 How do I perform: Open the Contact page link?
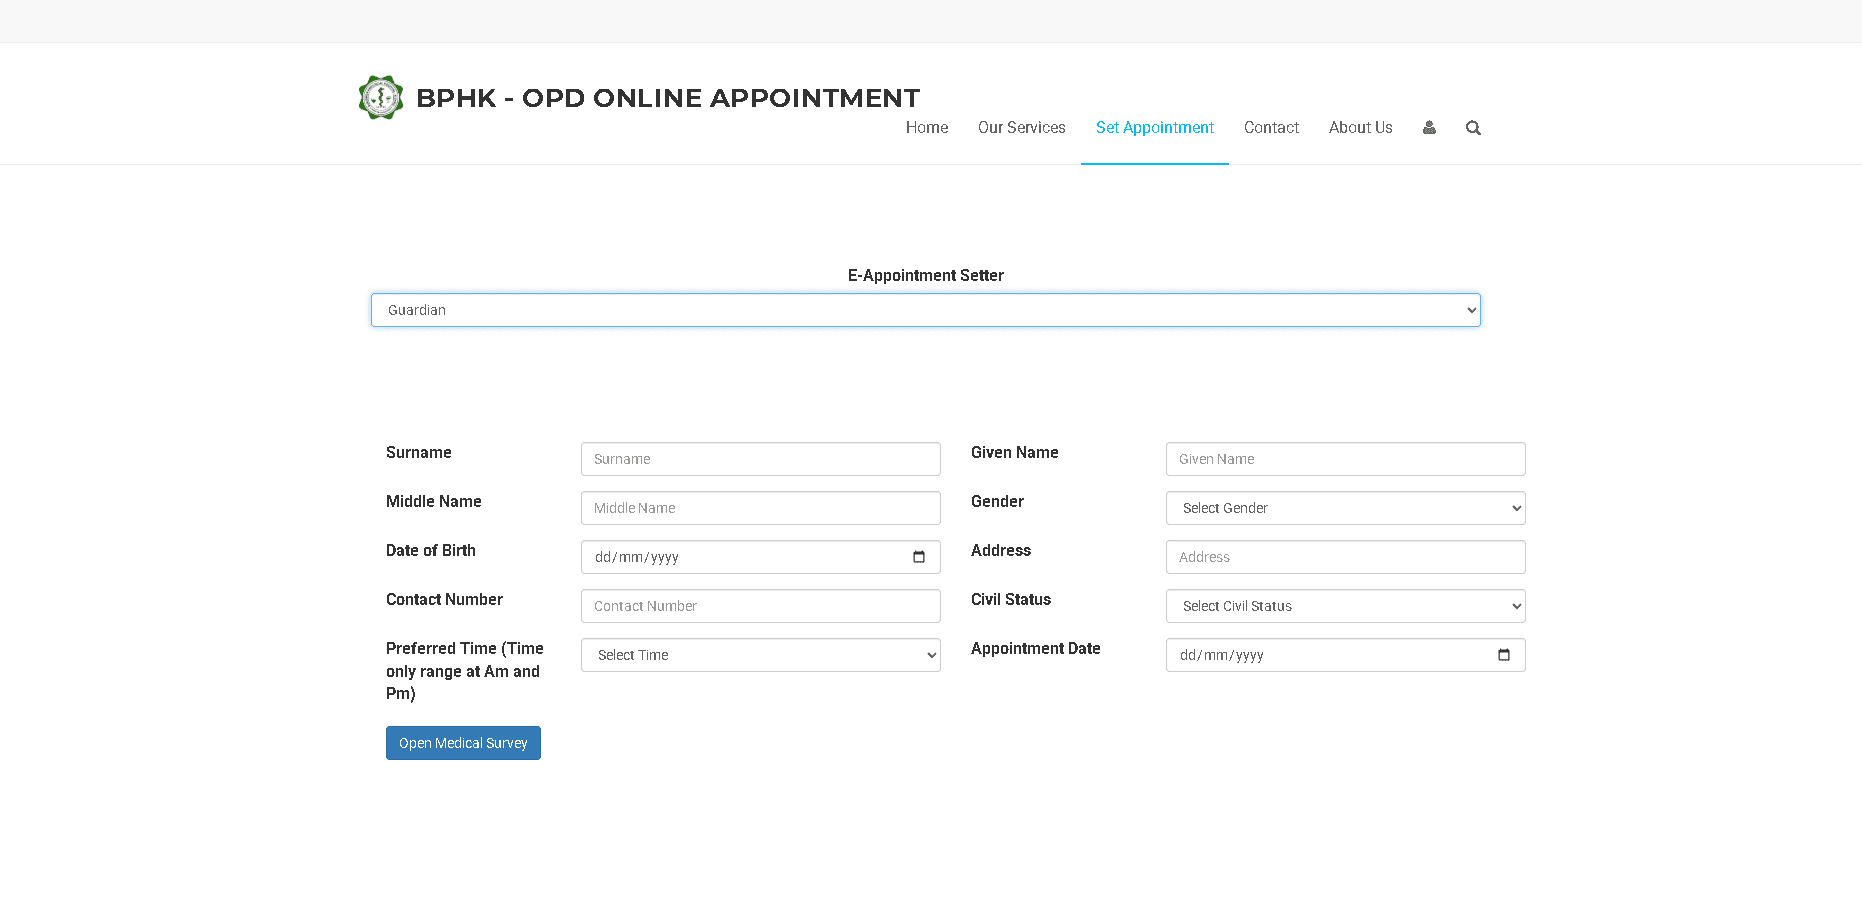[1271, 128]
